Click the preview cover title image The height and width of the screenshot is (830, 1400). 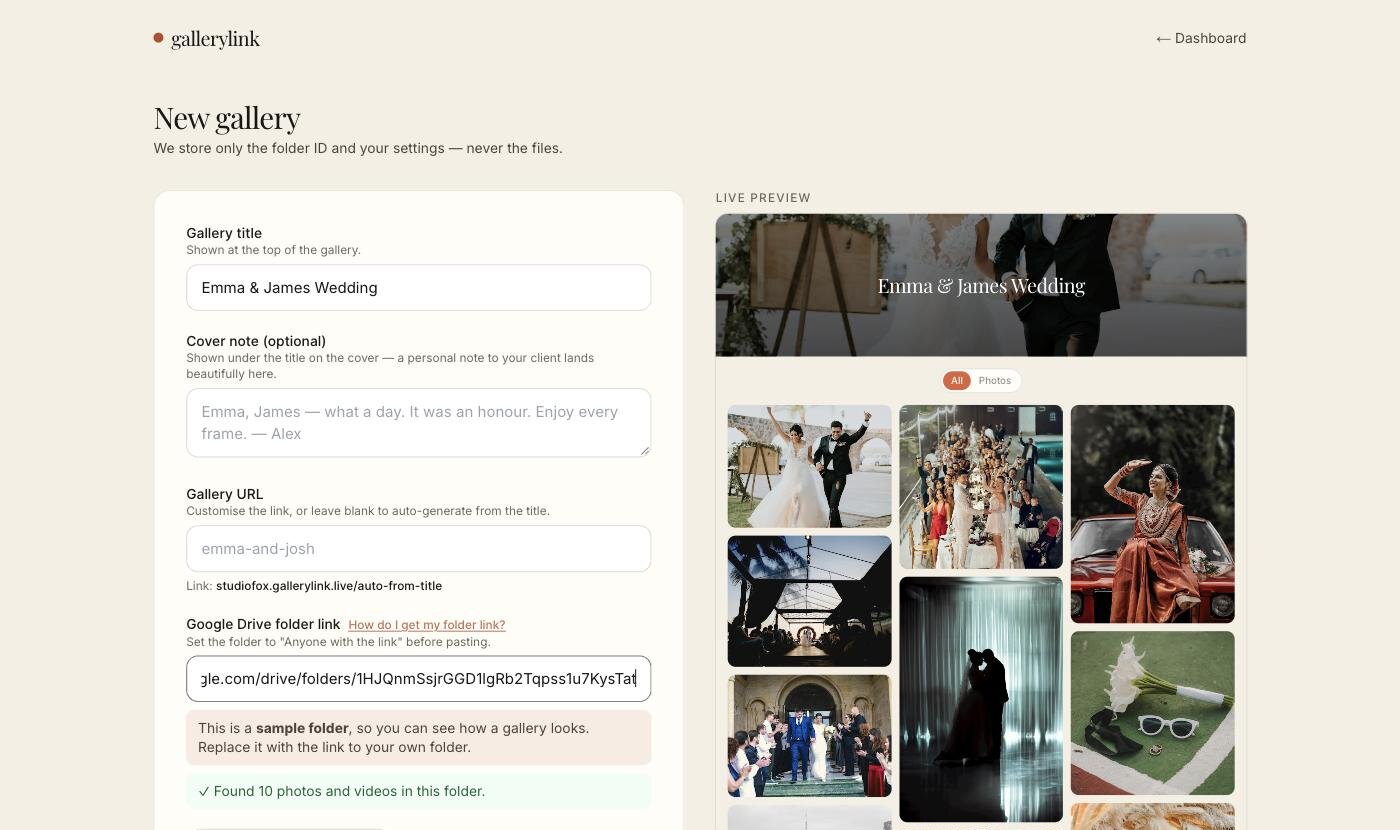(x=981, y=285)
